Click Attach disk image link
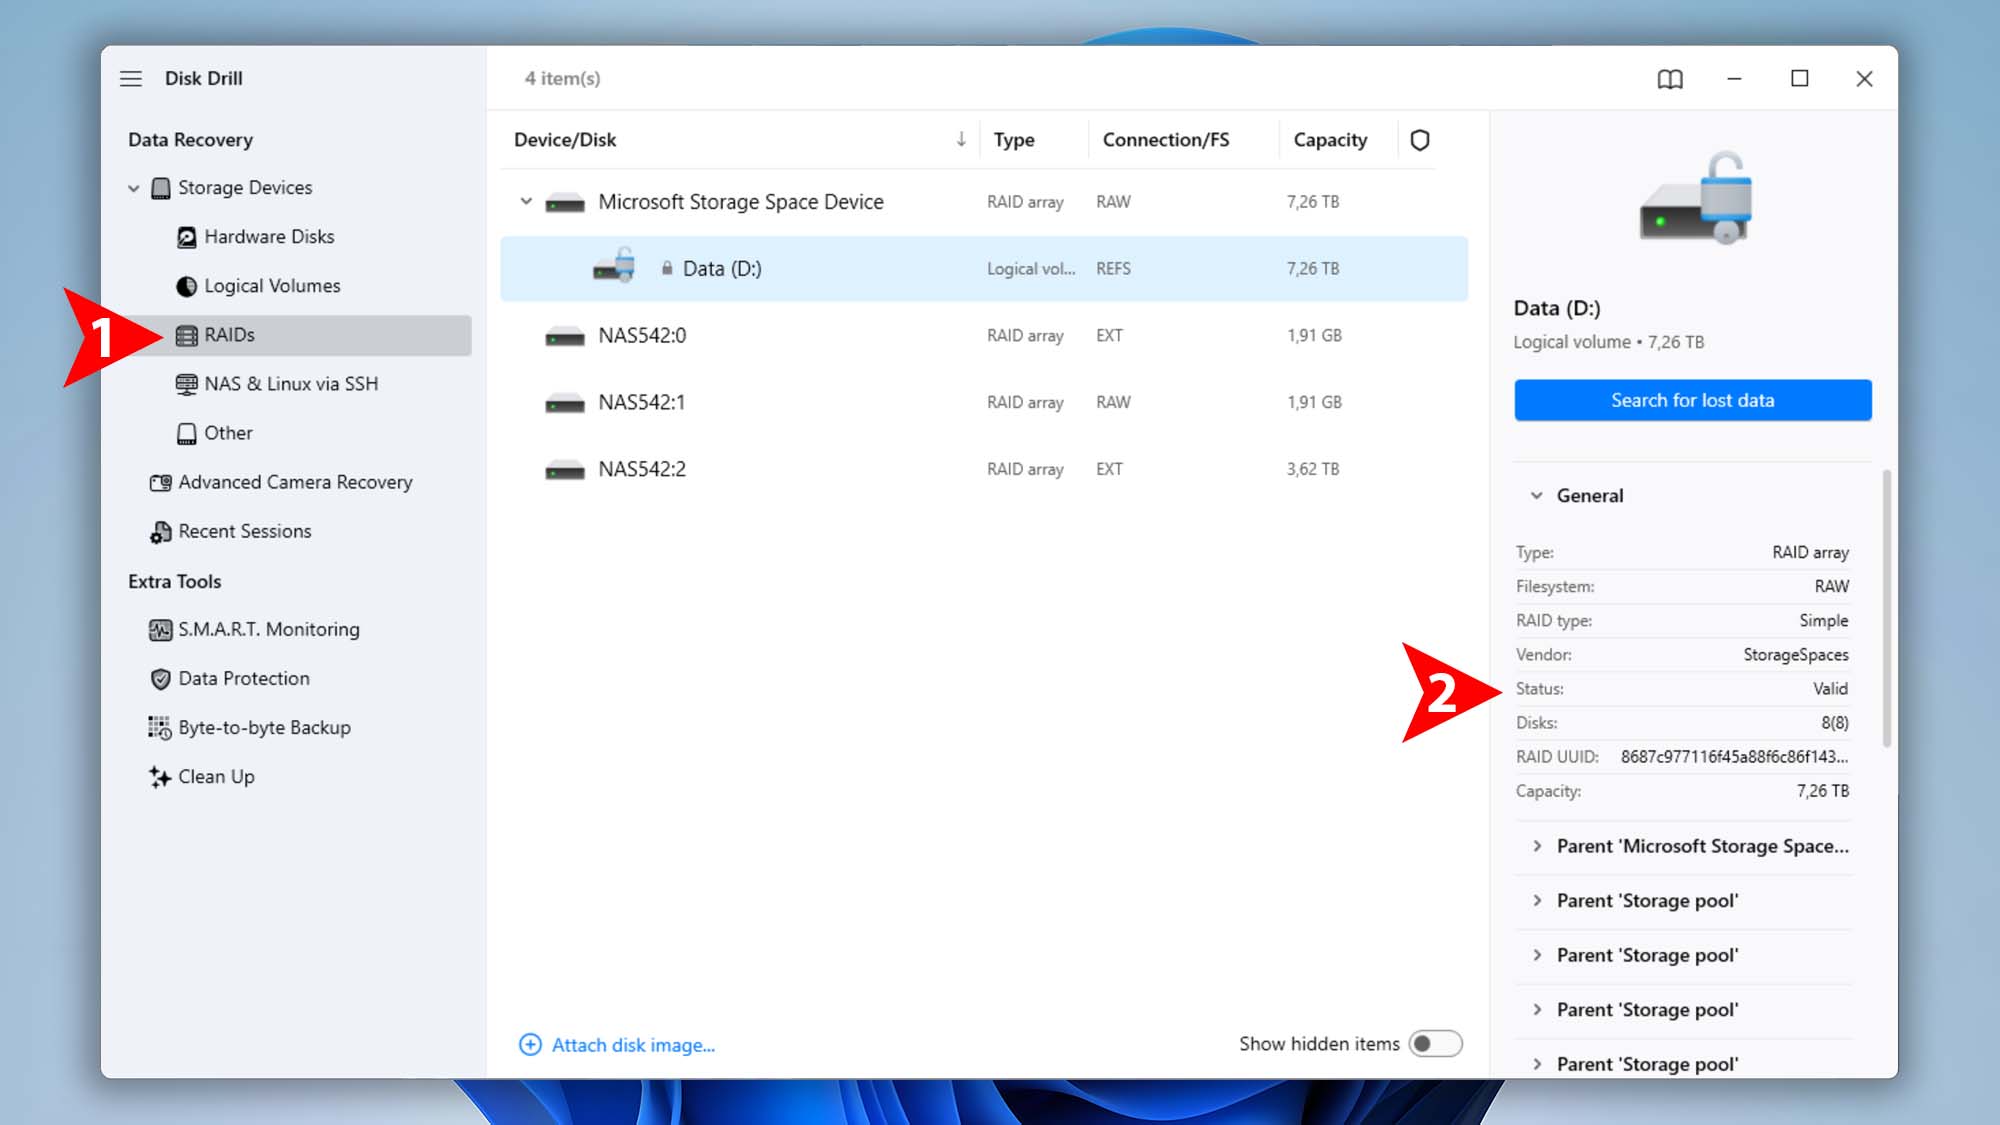This screenshot has height=1125, width=2000. click(633, 1045)
